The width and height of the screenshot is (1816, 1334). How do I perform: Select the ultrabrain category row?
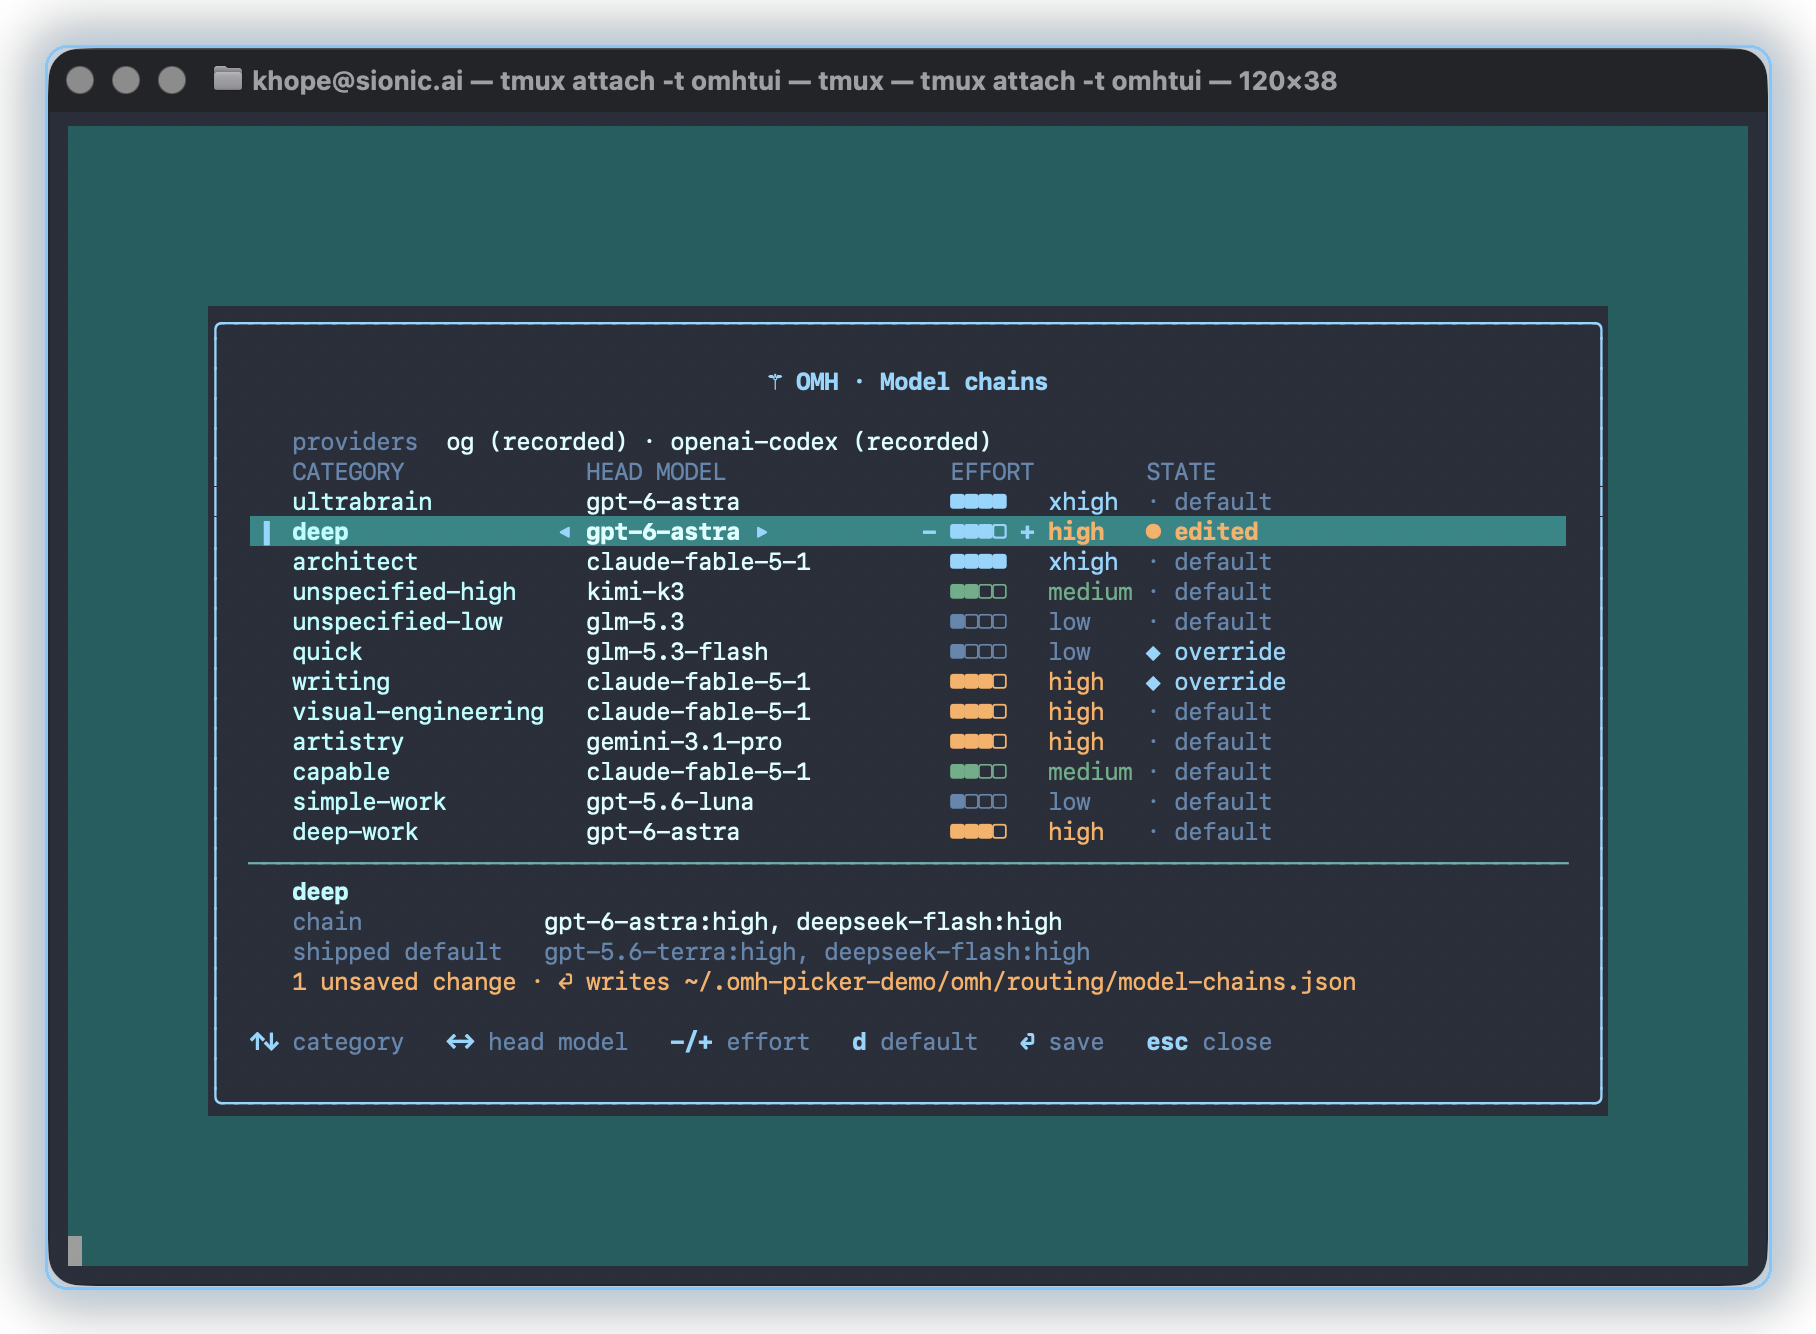pos(908,502)
